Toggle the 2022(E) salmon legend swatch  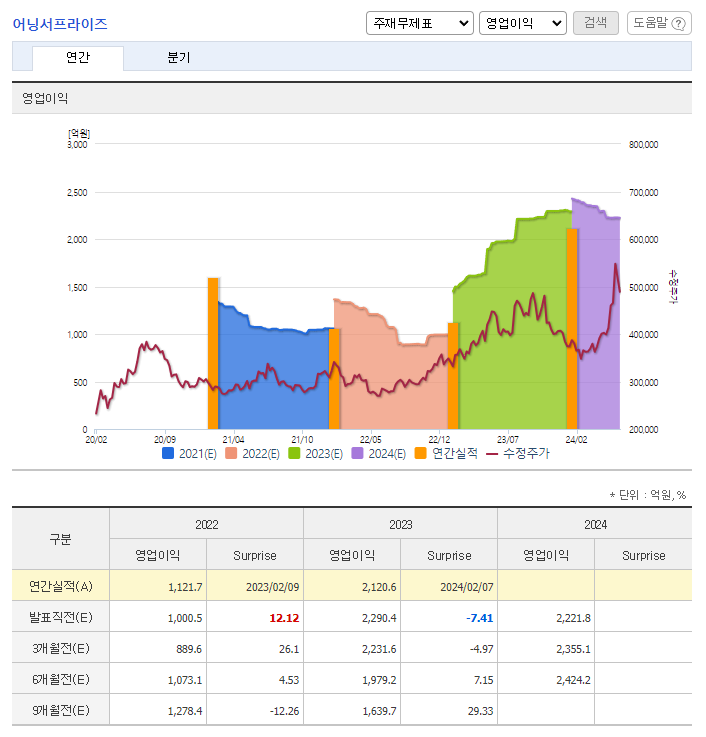tap(231, 453)
